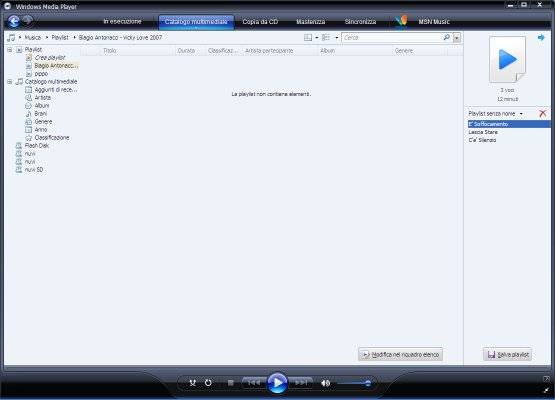Switch to full screen with the corner icon above
This screenshot has width=555, height=400.
coord(547,379)
